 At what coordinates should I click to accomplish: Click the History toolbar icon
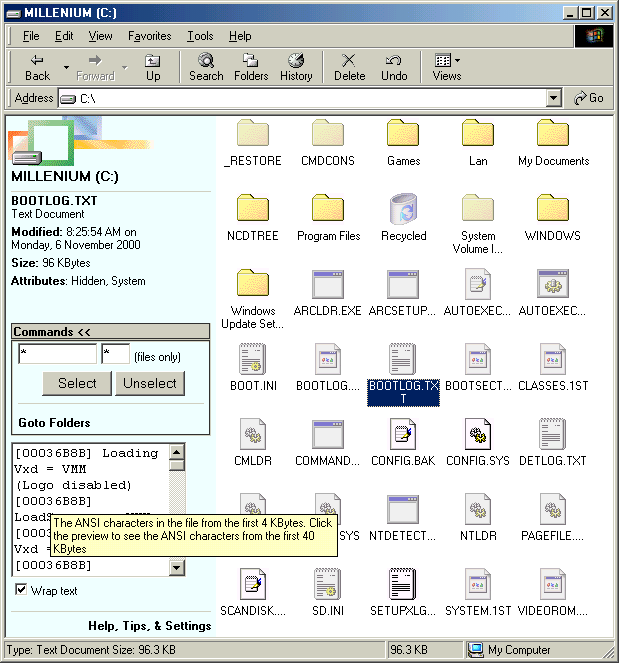(x=296, y=67)
